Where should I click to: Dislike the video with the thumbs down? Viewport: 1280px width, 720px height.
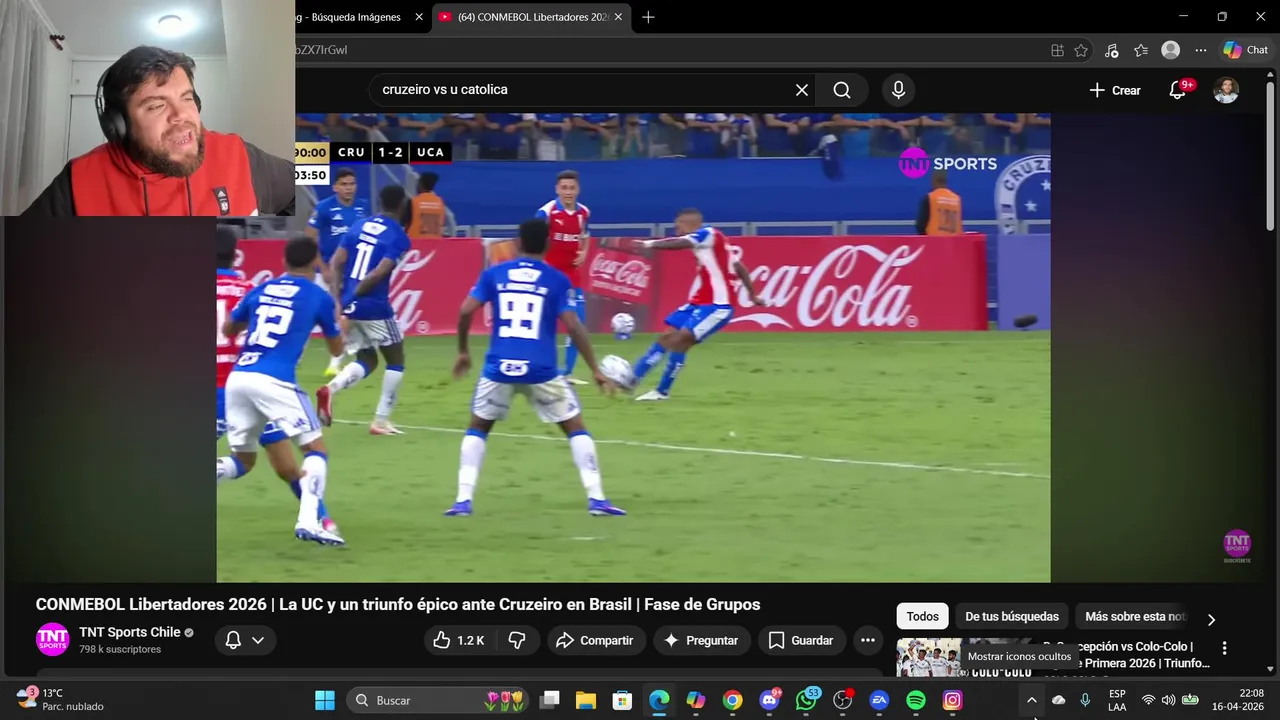click(518, 640)
